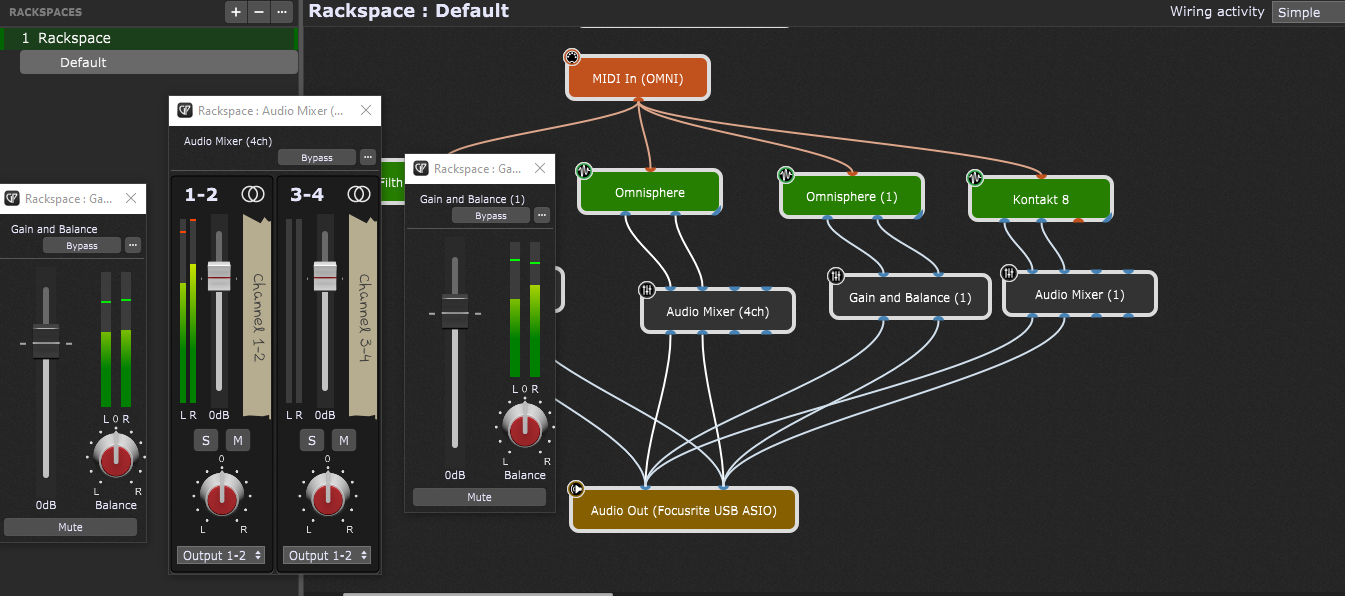The image size is (1345, 596).
Task: Click the channel 1-2 volume fader handle
Action: click(x=219, y=275)
